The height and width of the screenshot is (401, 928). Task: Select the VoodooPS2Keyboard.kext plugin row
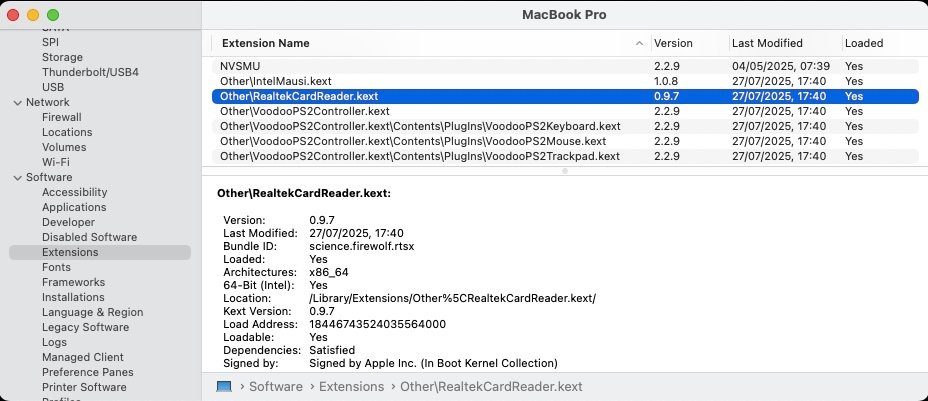(x=565, y=126)
